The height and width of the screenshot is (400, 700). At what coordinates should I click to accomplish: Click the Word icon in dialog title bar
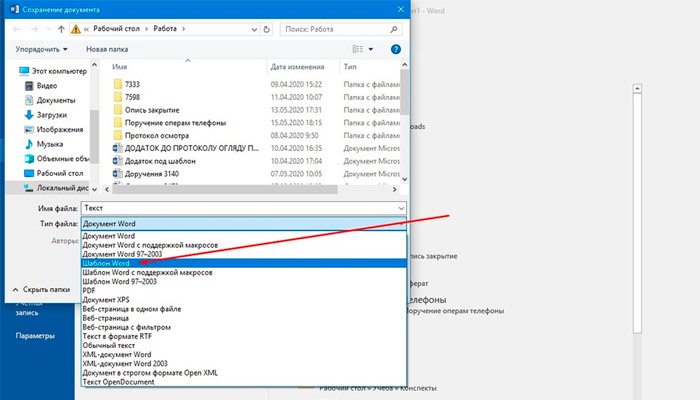pyautogui.click(x=14, y=9)
